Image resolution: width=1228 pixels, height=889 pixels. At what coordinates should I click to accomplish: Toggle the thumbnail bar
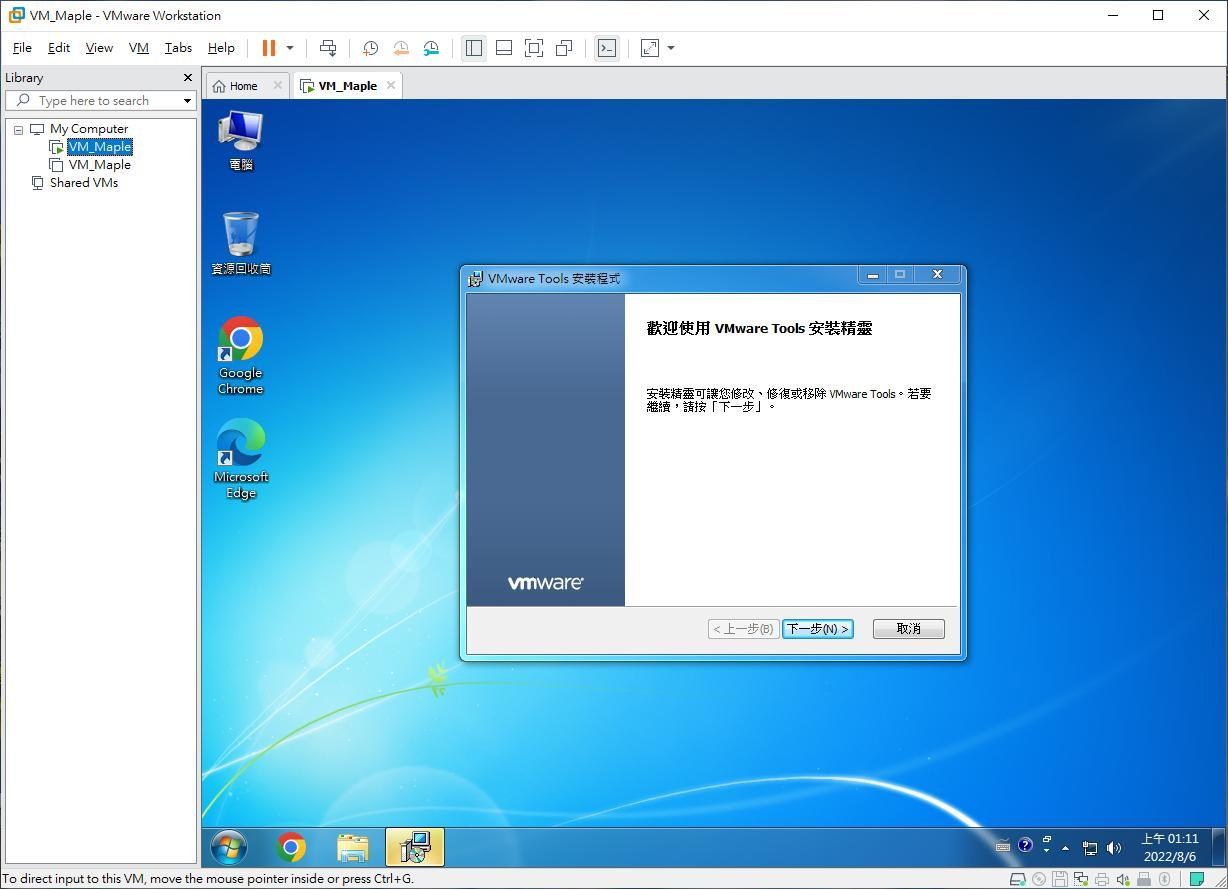504,48
